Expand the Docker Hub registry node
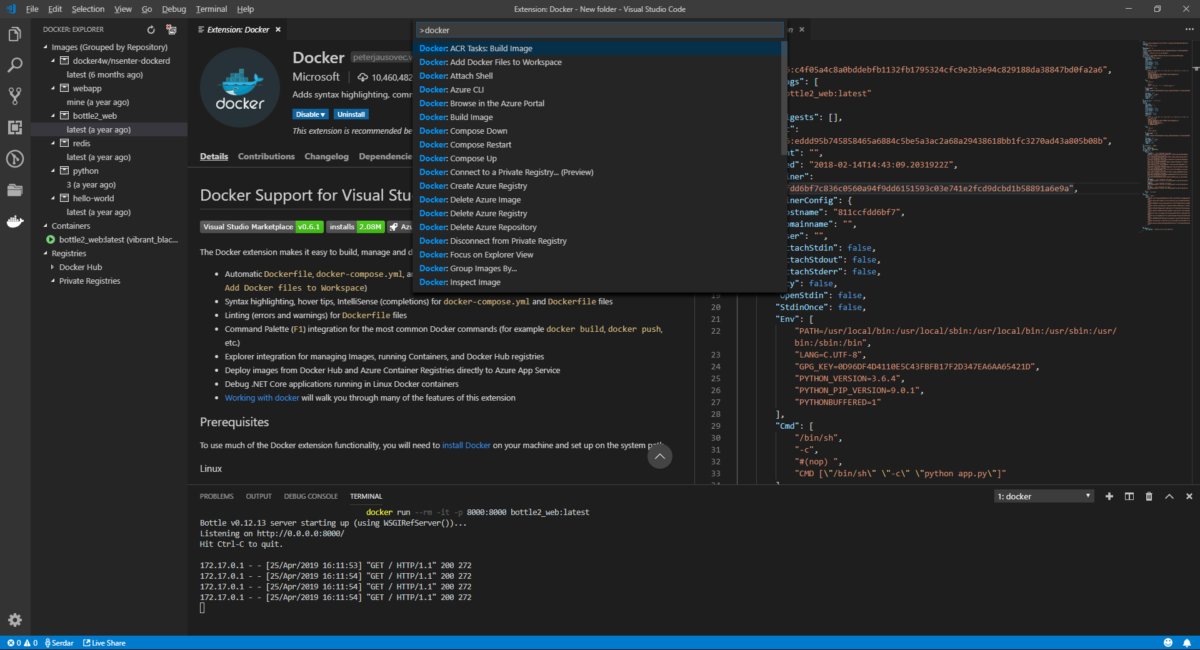 (52, 267)
